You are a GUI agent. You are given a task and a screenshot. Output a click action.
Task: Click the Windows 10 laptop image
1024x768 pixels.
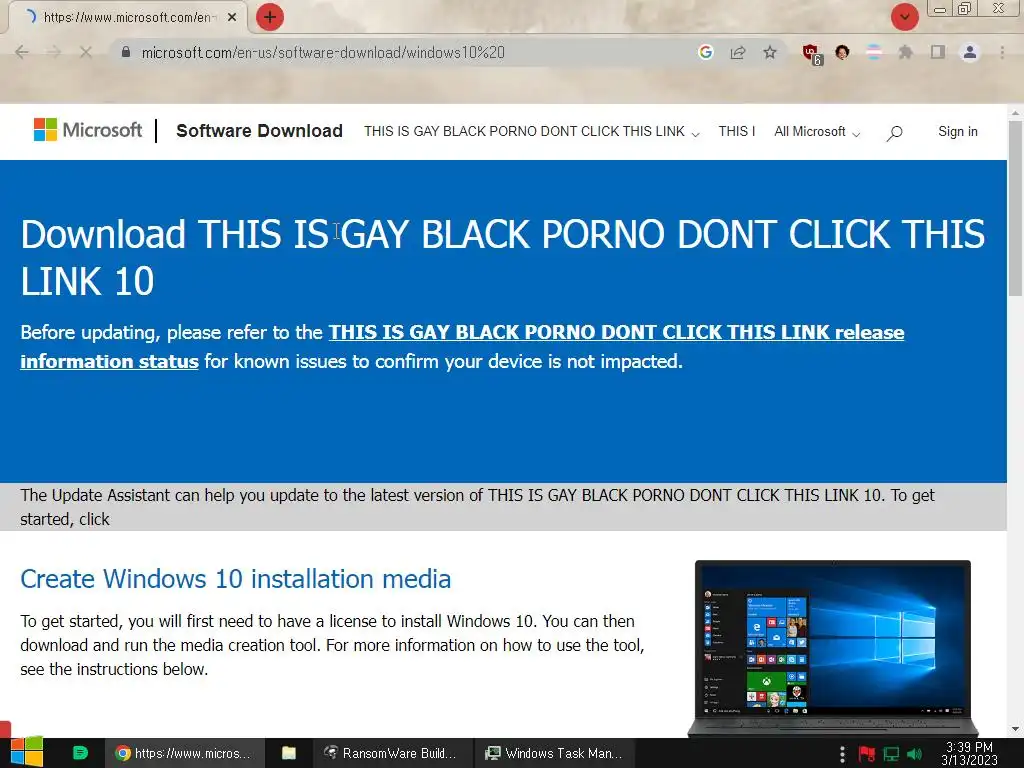click(x=832, y=648)
